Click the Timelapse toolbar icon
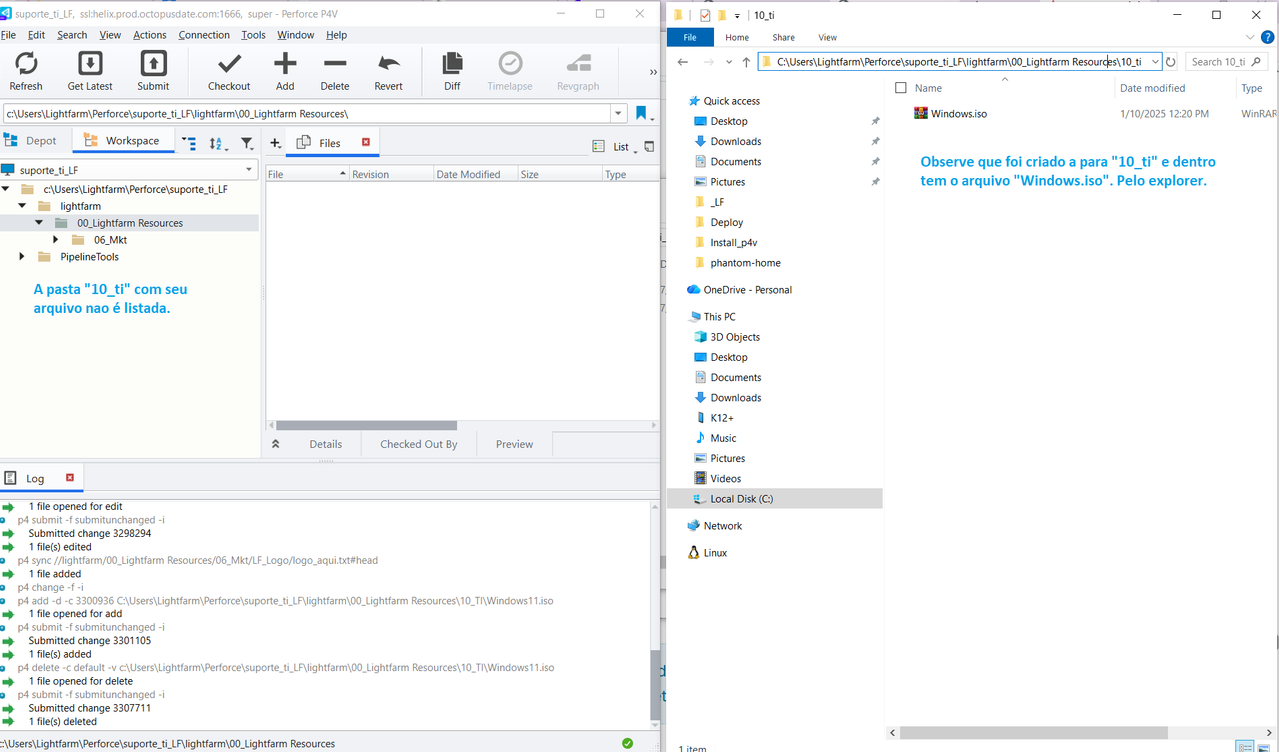This screenshot has width=1279, height=752. click(x=510, y=64)
